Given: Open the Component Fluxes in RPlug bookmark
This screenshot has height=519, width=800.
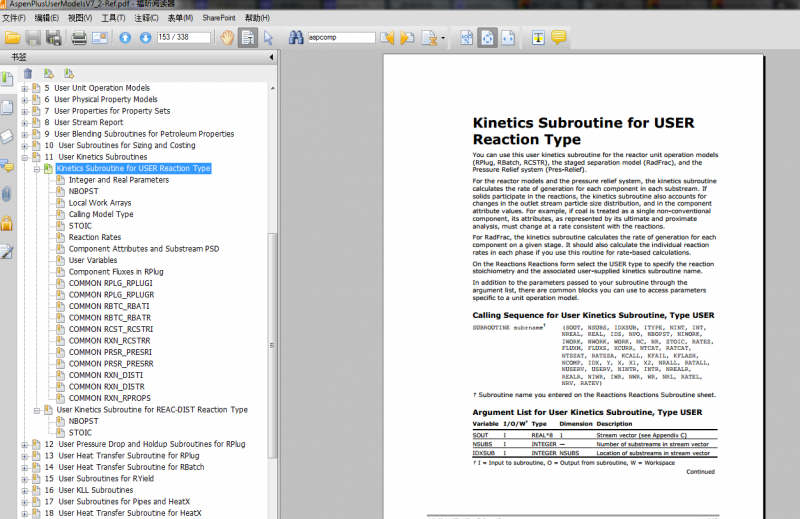Looking at the screenshot, I should click(x=116, y=272).
